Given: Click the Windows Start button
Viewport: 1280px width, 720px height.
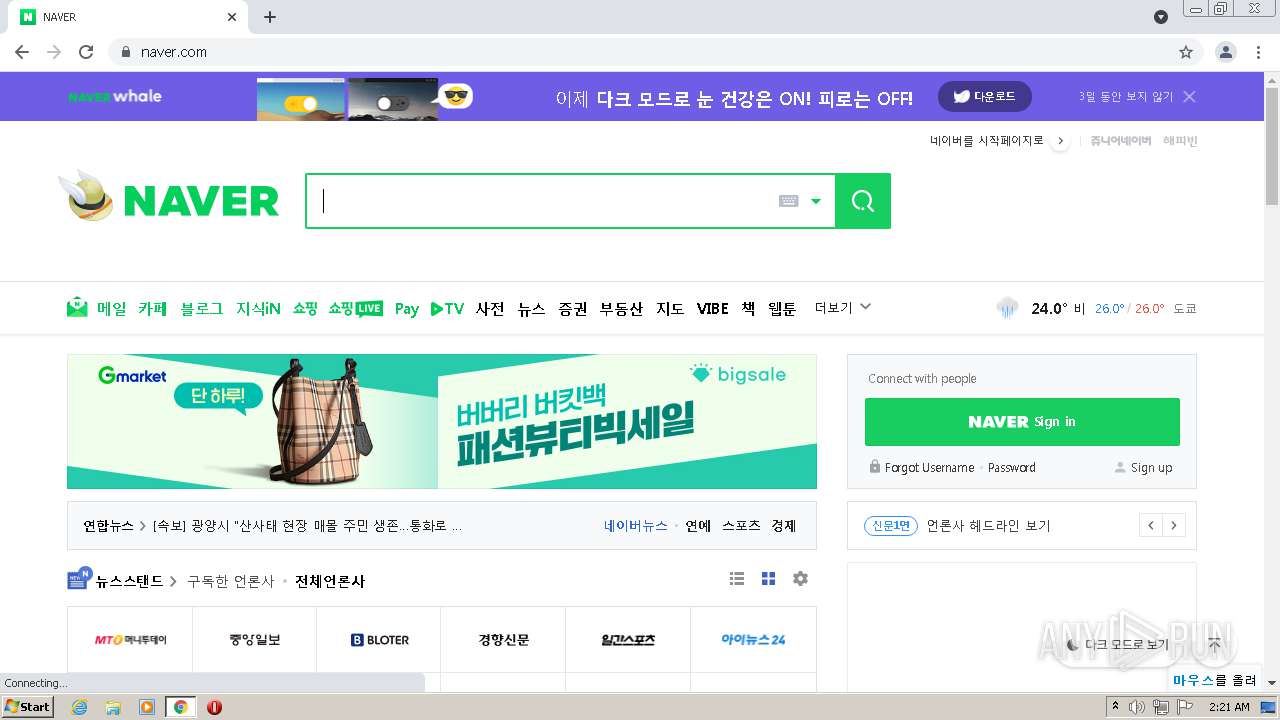Looking at the screenshot, I should click(28, 707).
